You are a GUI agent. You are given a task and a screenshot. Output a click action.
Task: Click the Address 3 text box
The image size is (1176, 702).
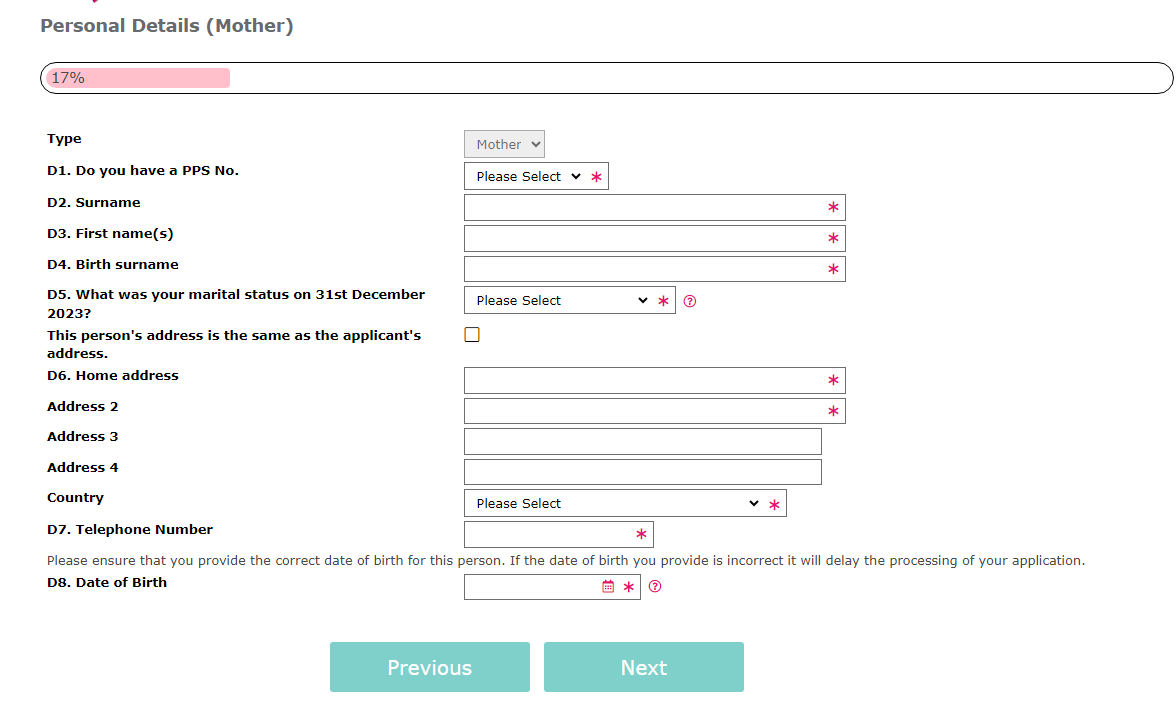(x=642, y=441)
